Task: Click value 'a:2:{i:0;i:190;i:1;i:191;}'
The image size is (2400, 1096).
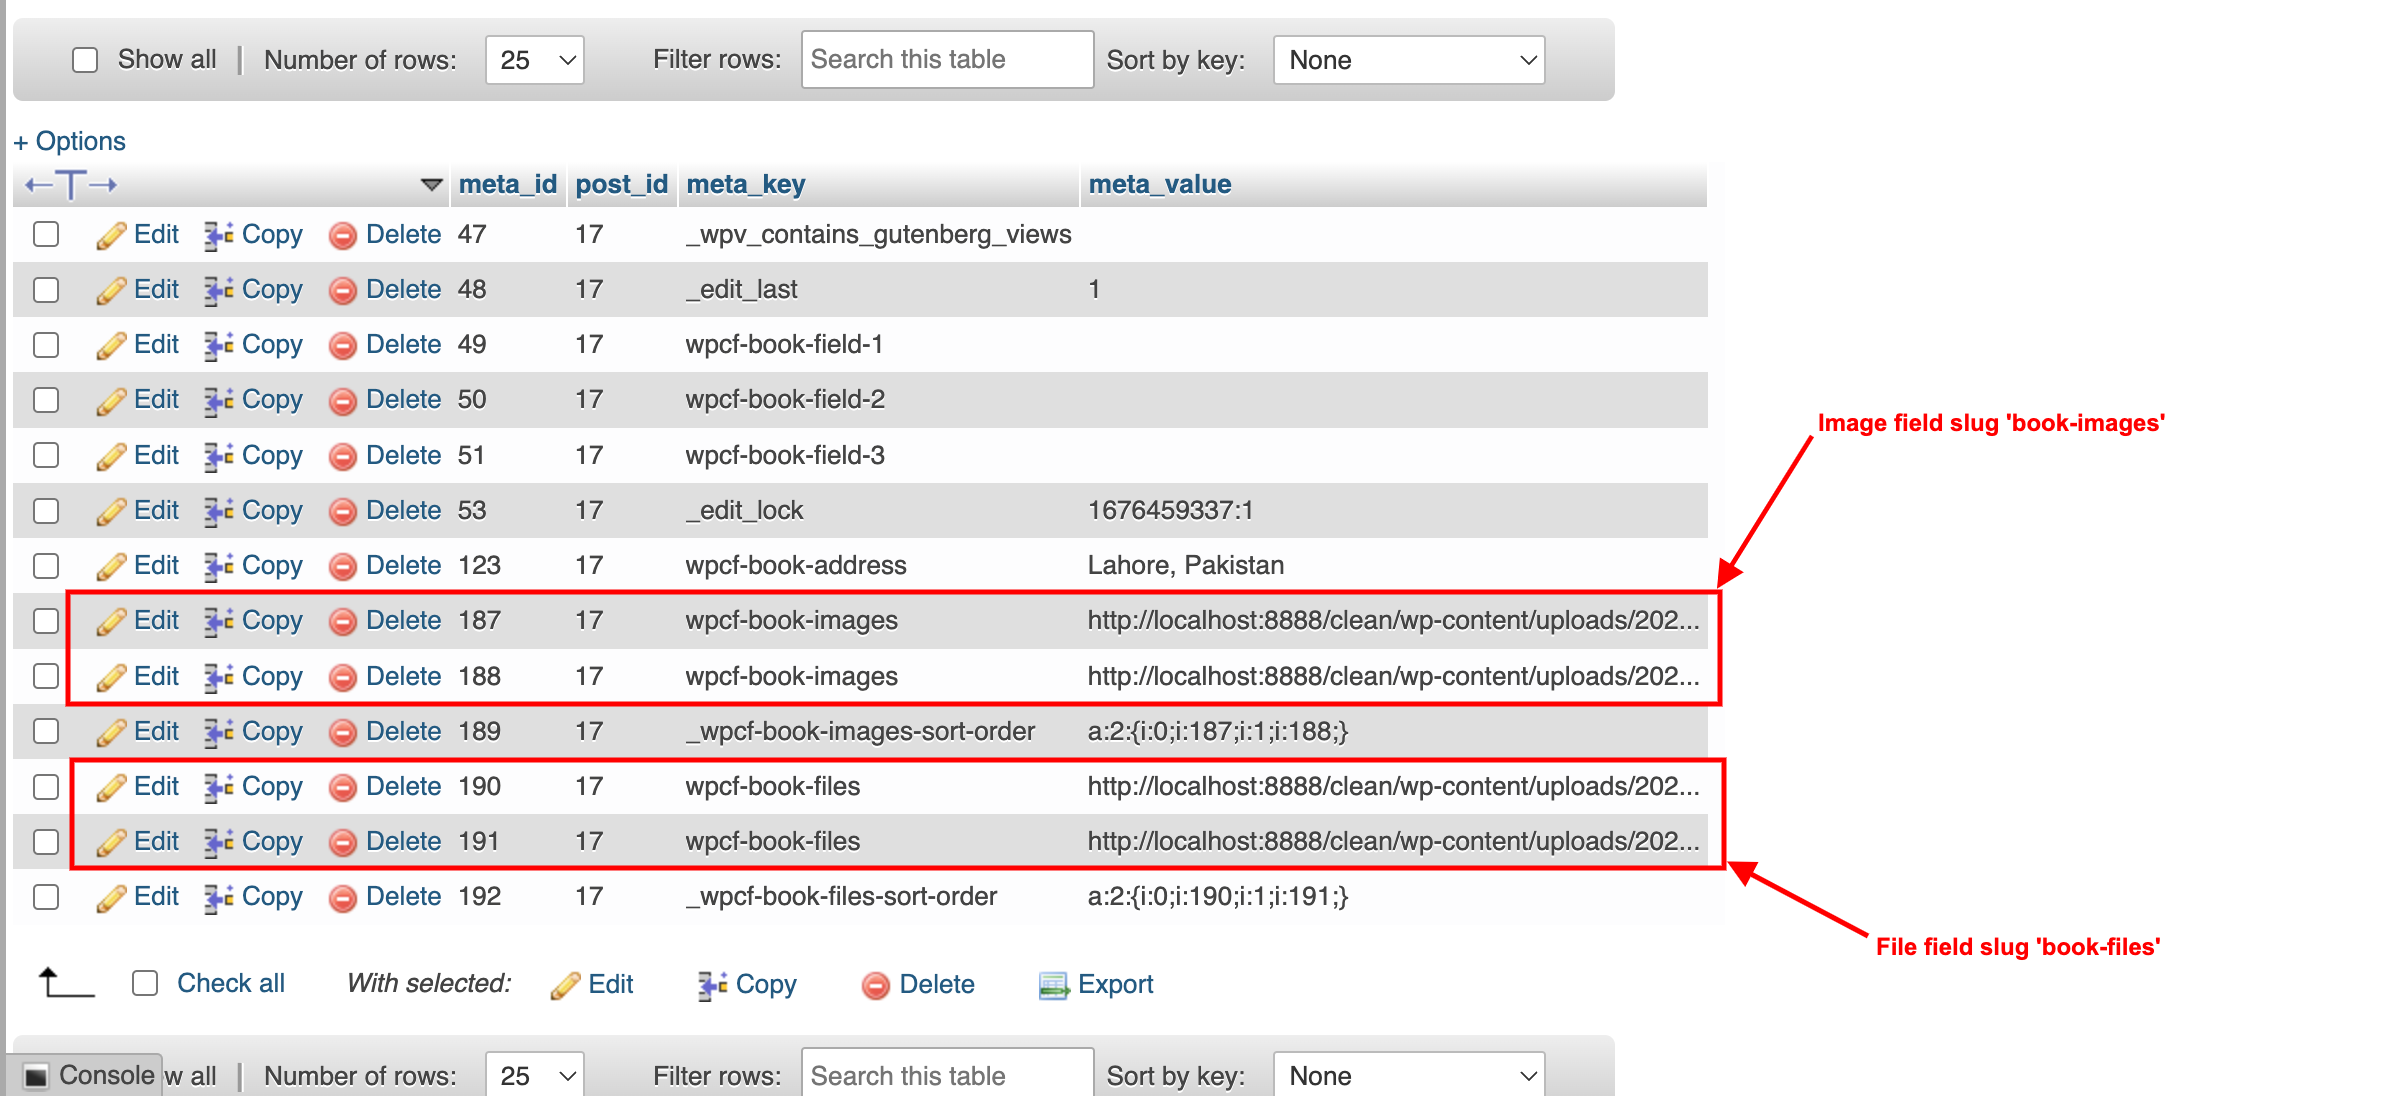Action: (x=1217, y=897)
